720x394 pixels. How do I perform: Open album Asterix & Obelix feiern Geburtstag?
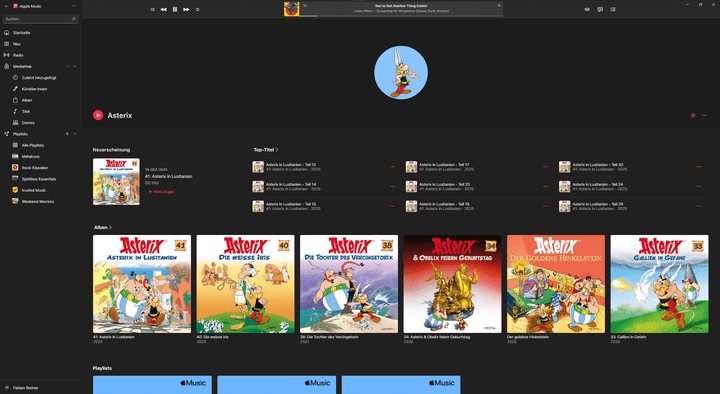click(452, 284)
